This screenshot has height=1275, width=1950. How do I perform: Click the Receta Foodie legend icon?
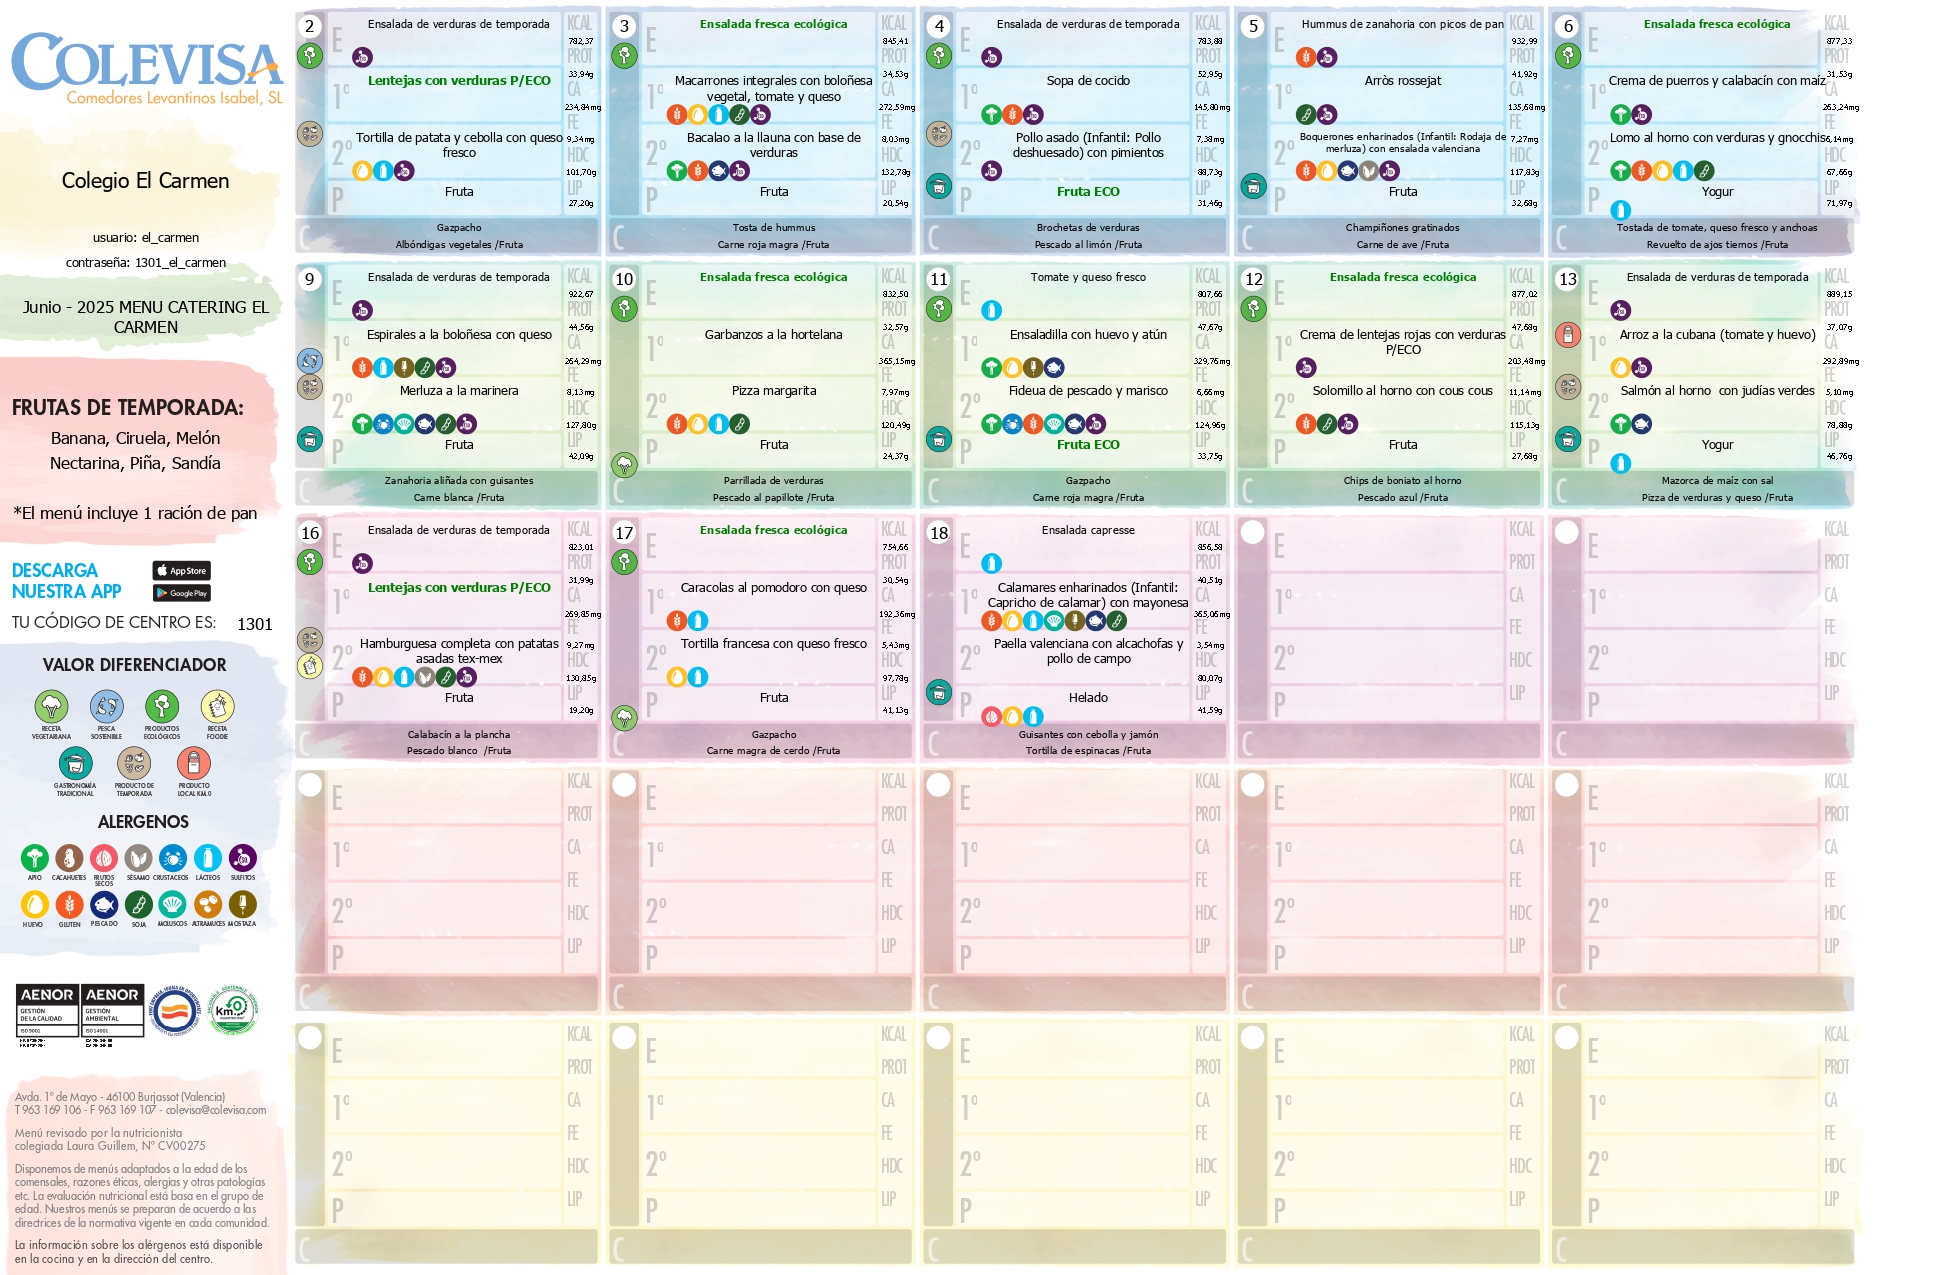pos(217,707)
